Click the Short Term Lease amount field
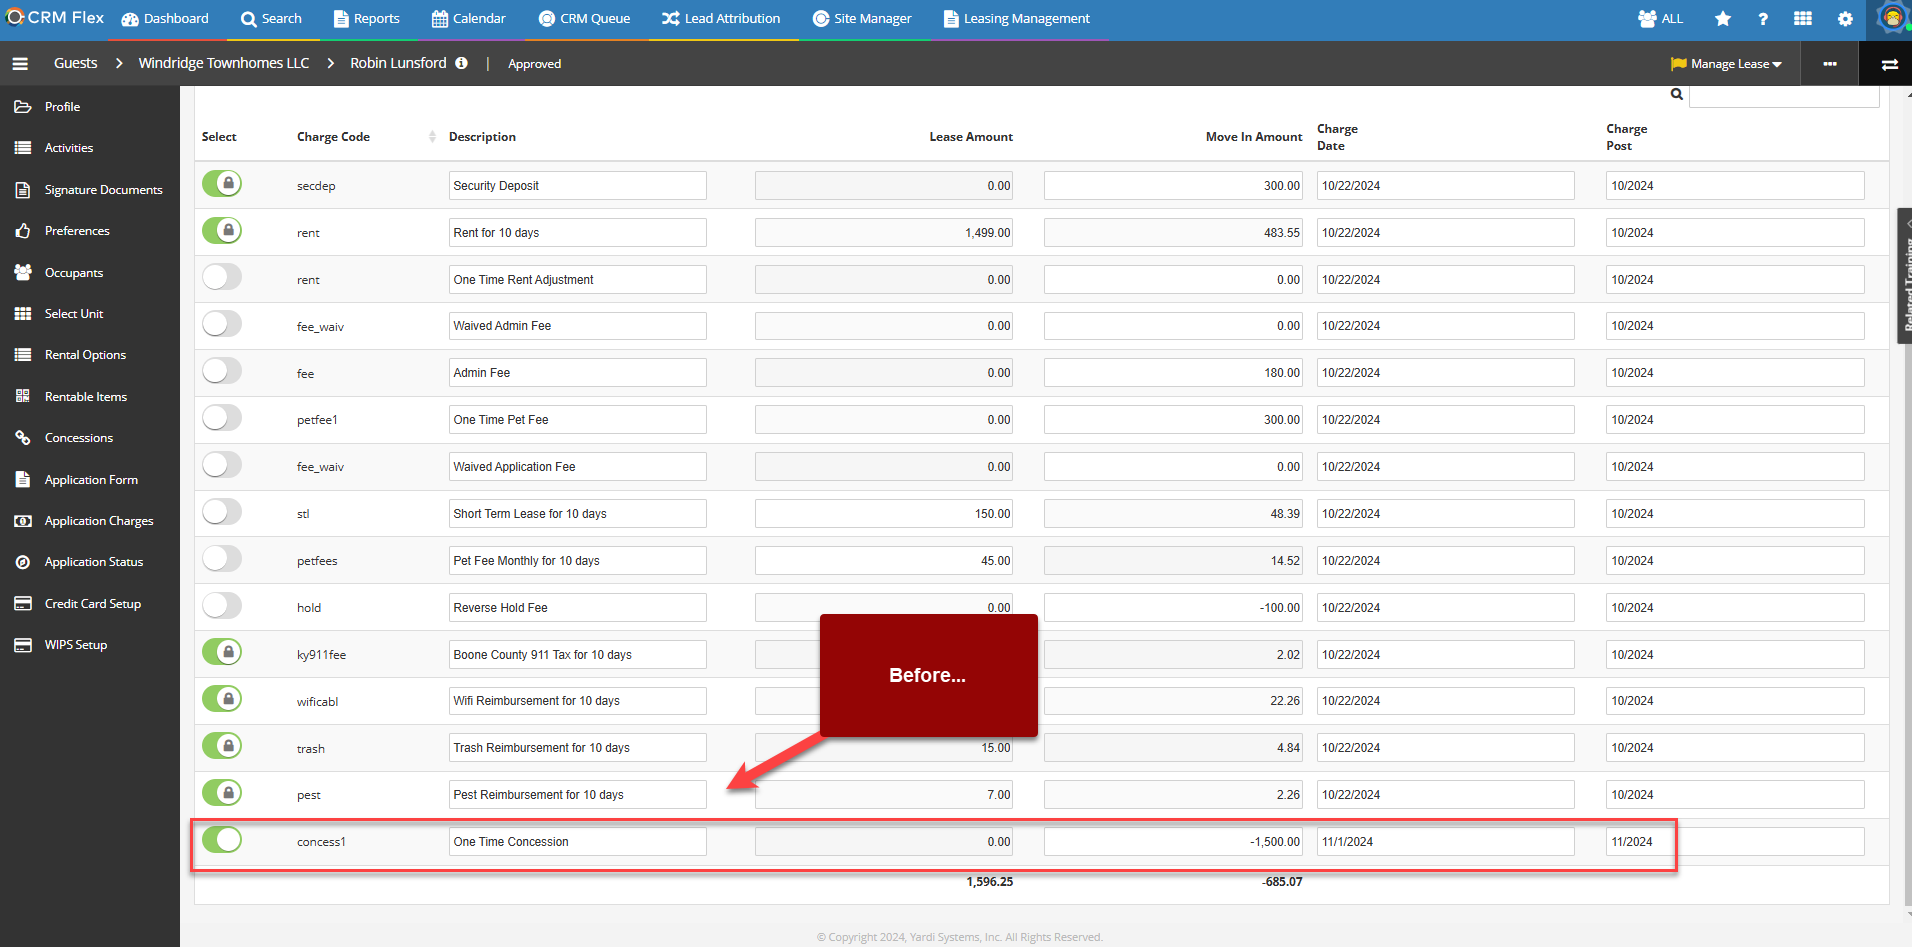The width and height of the screenshot is (1912, 947). [883, 514]
